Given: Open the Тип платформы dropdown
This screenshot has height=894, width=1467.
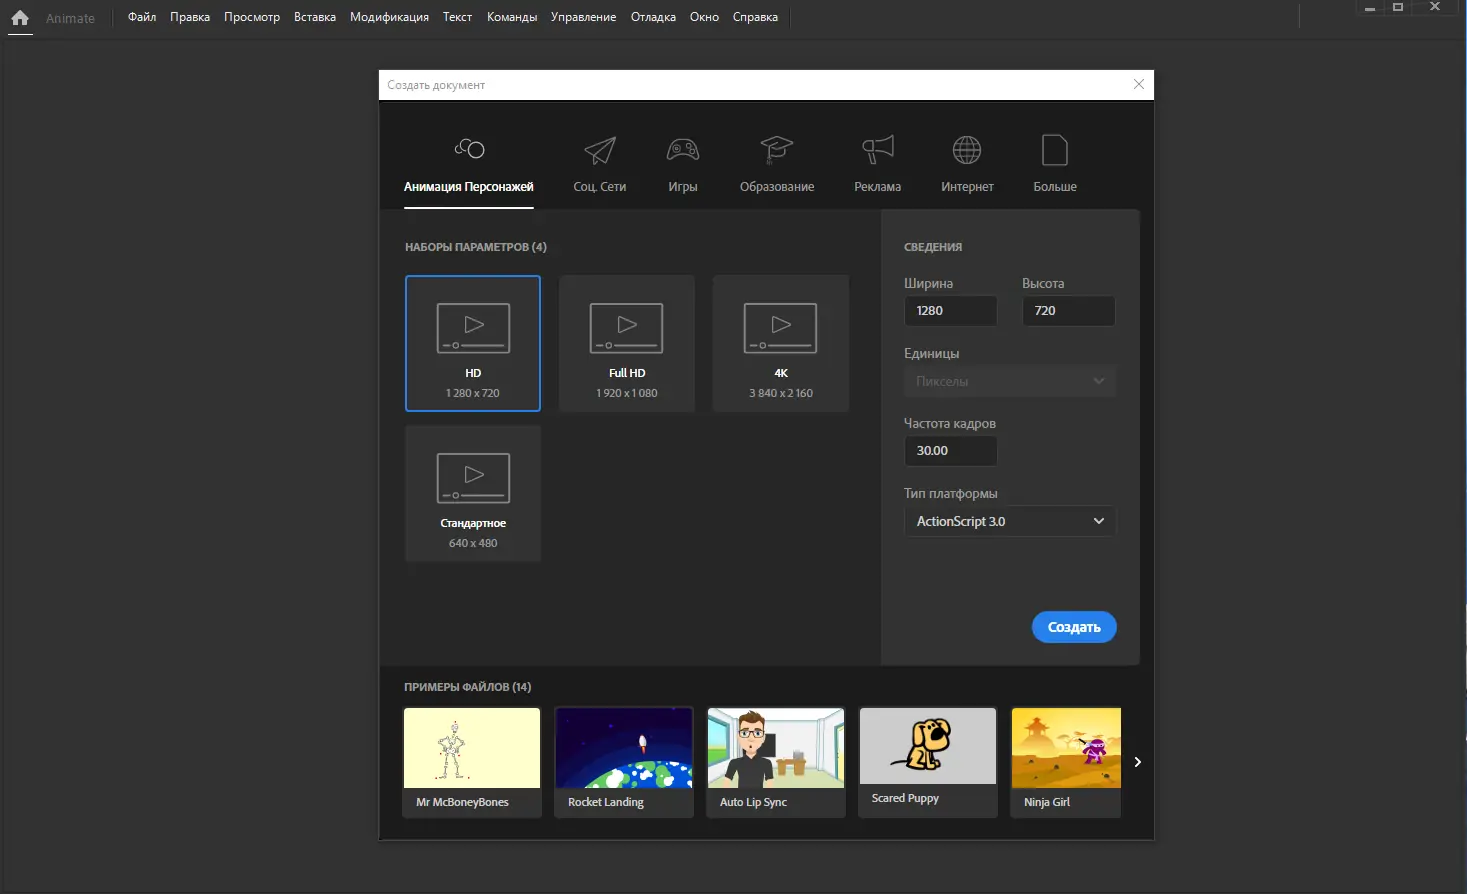Looking at the screenshot, I should [1009, 520].
